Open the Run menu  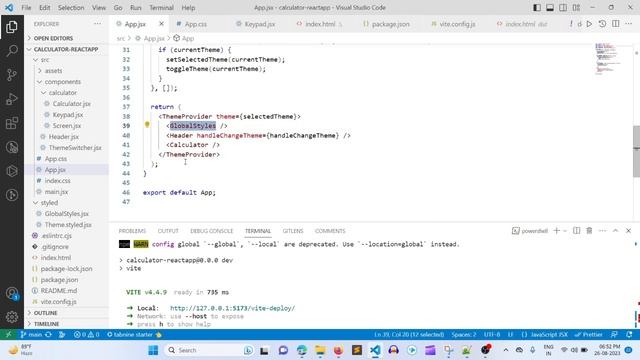point(136,8)
